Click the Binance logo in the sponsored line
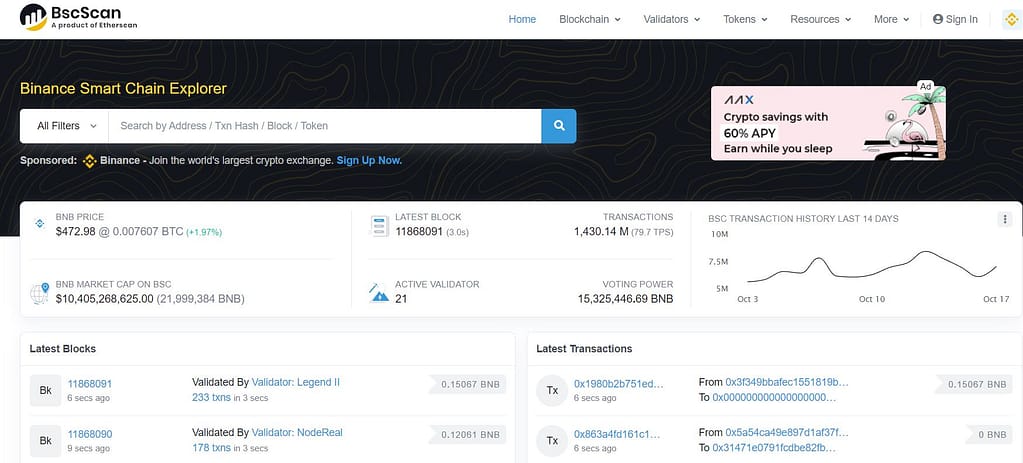This screenshot has width=1023, height=463. click(90, 160)
